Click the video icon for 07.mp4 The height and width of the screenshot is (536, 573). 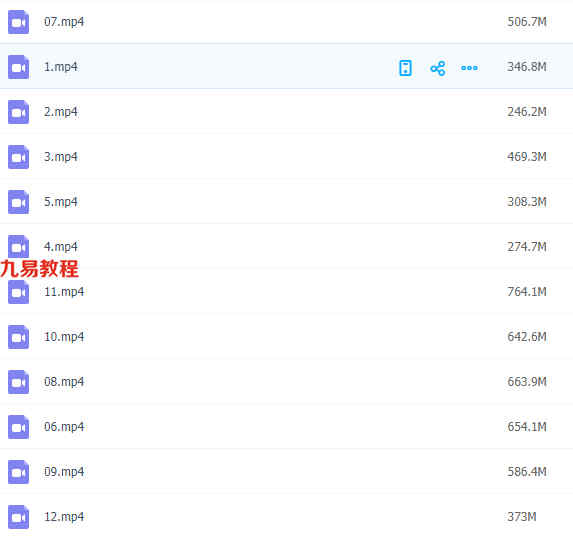pyautogui.click(x=19, y=22)
